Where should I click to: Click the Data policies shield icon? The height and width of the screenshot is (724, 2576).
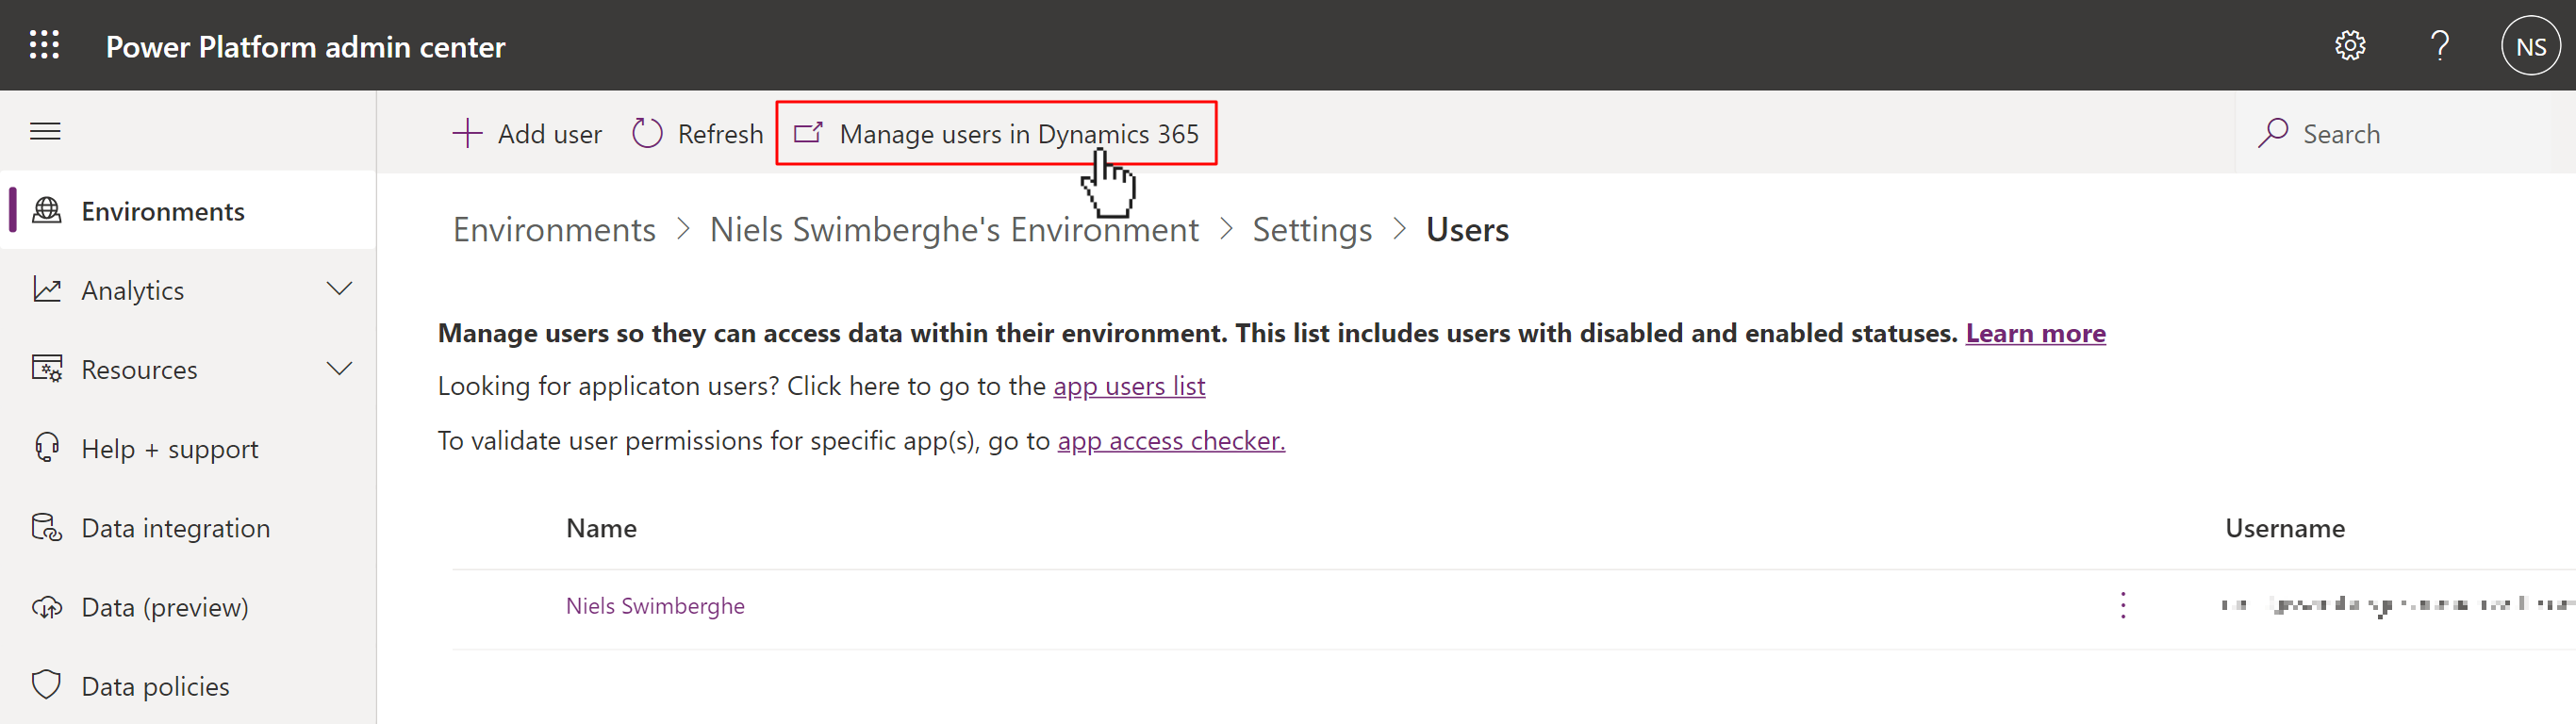pyautogui.click(x=47, y=685)
